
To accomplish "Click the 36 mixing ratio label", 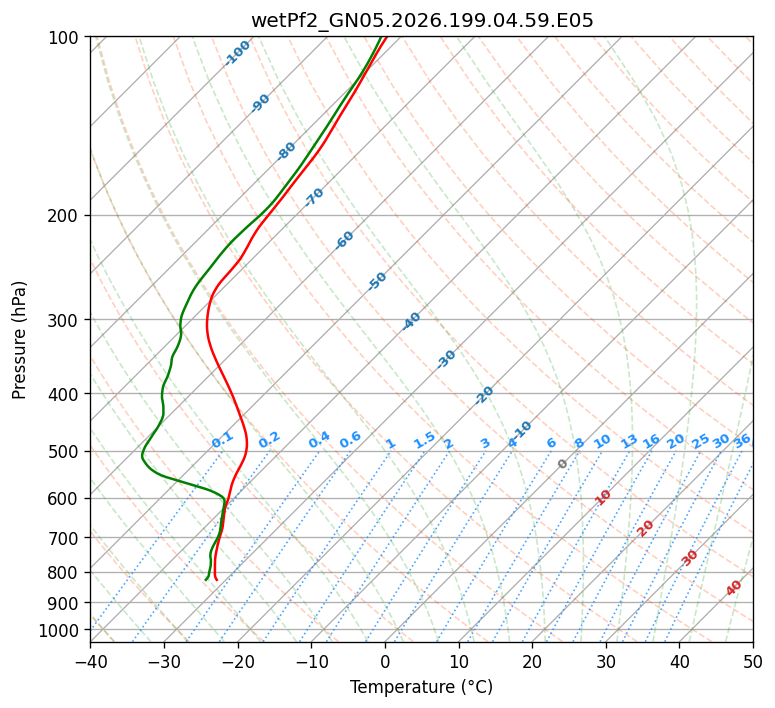I will [742, 441].
